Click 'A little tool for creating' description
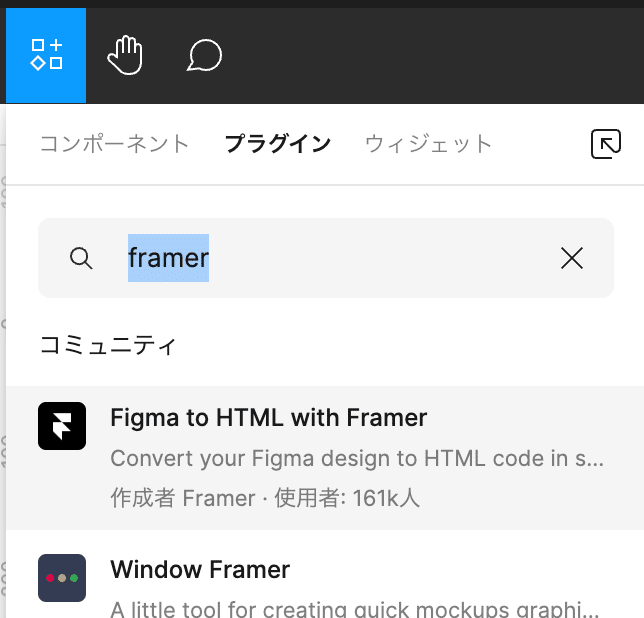Image resolution: width=644 pixels, height=618 pixels. [x=356, y=608]
